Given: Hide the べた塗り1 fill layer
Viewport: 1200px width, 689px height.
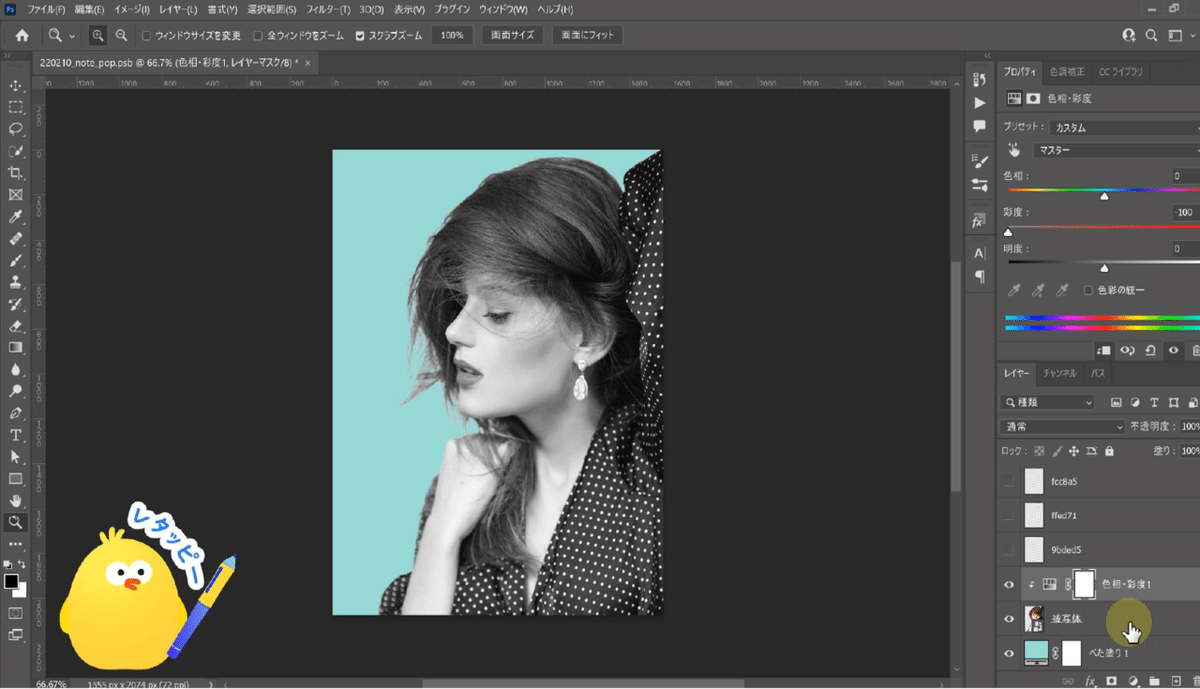Looking at the screenshot, I should point(1008,653).
